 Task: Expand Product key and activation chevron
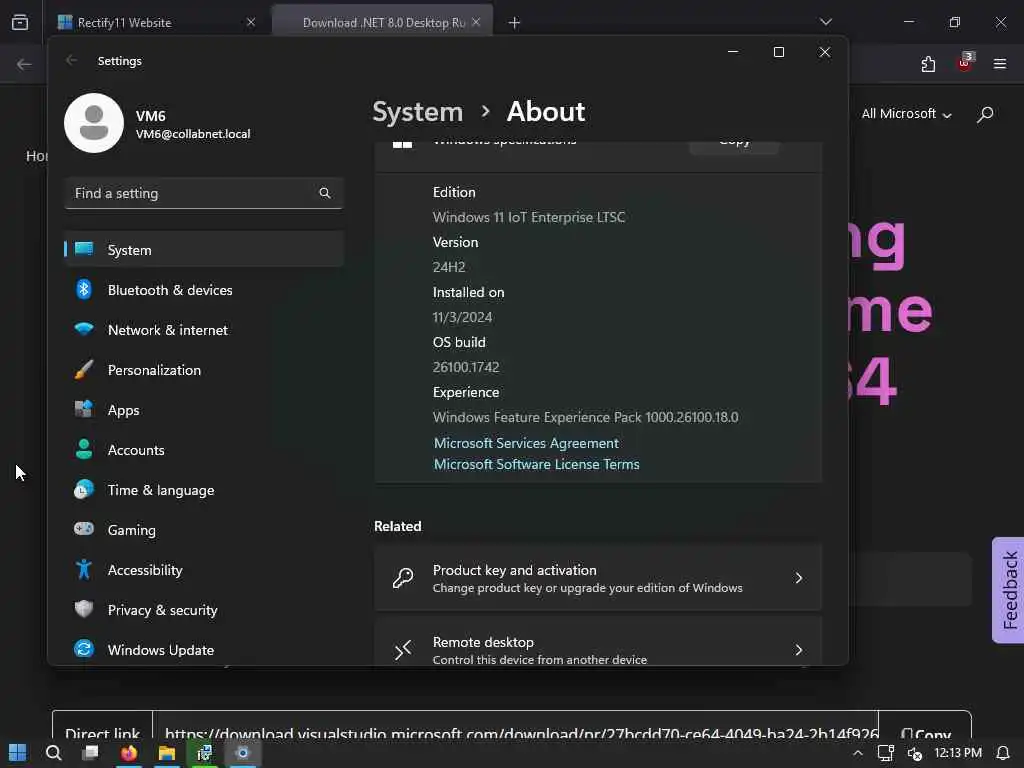(799, 578)
